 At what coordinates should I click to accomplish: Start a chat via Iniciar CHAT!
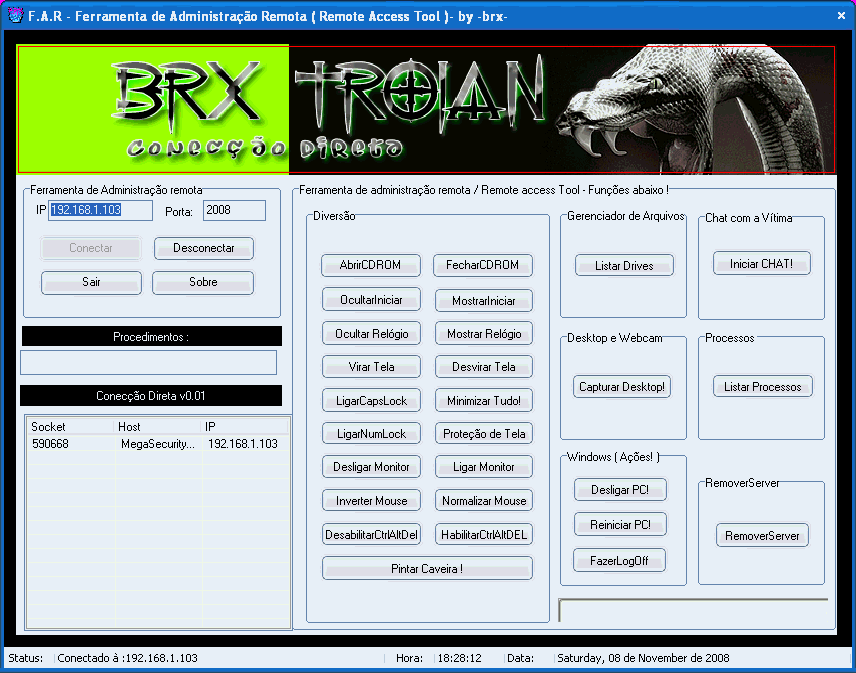(x=762, y=262)
